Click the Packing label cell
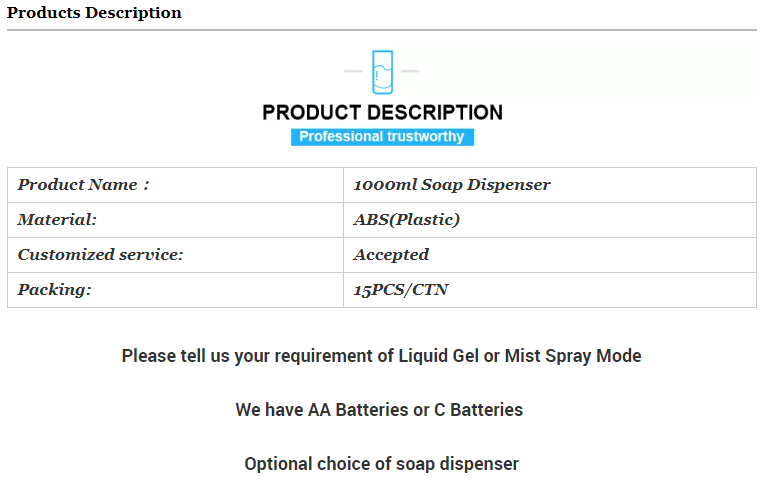774x495 pixels. tap(175, 290)
